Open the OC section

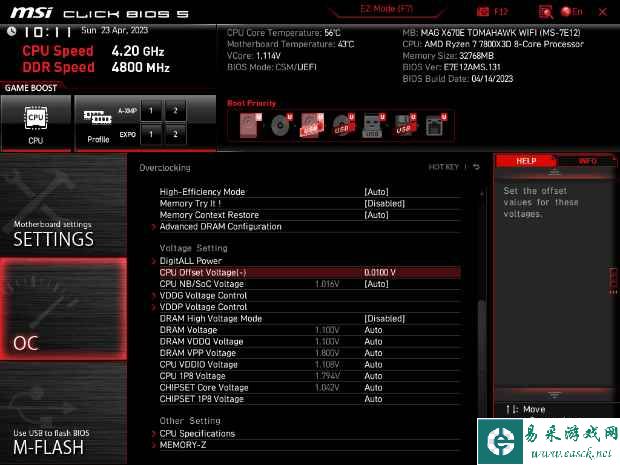[x=63, y=309]
